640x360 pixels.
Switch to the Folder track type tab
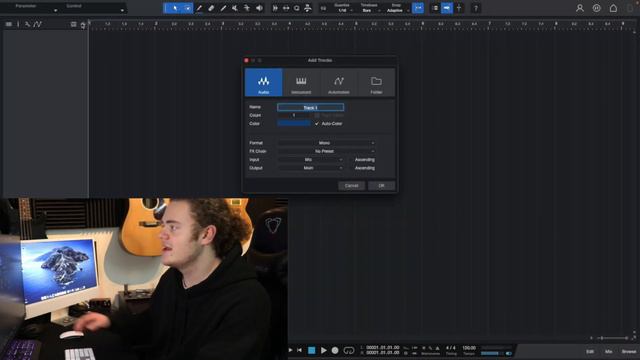[376, 82]
